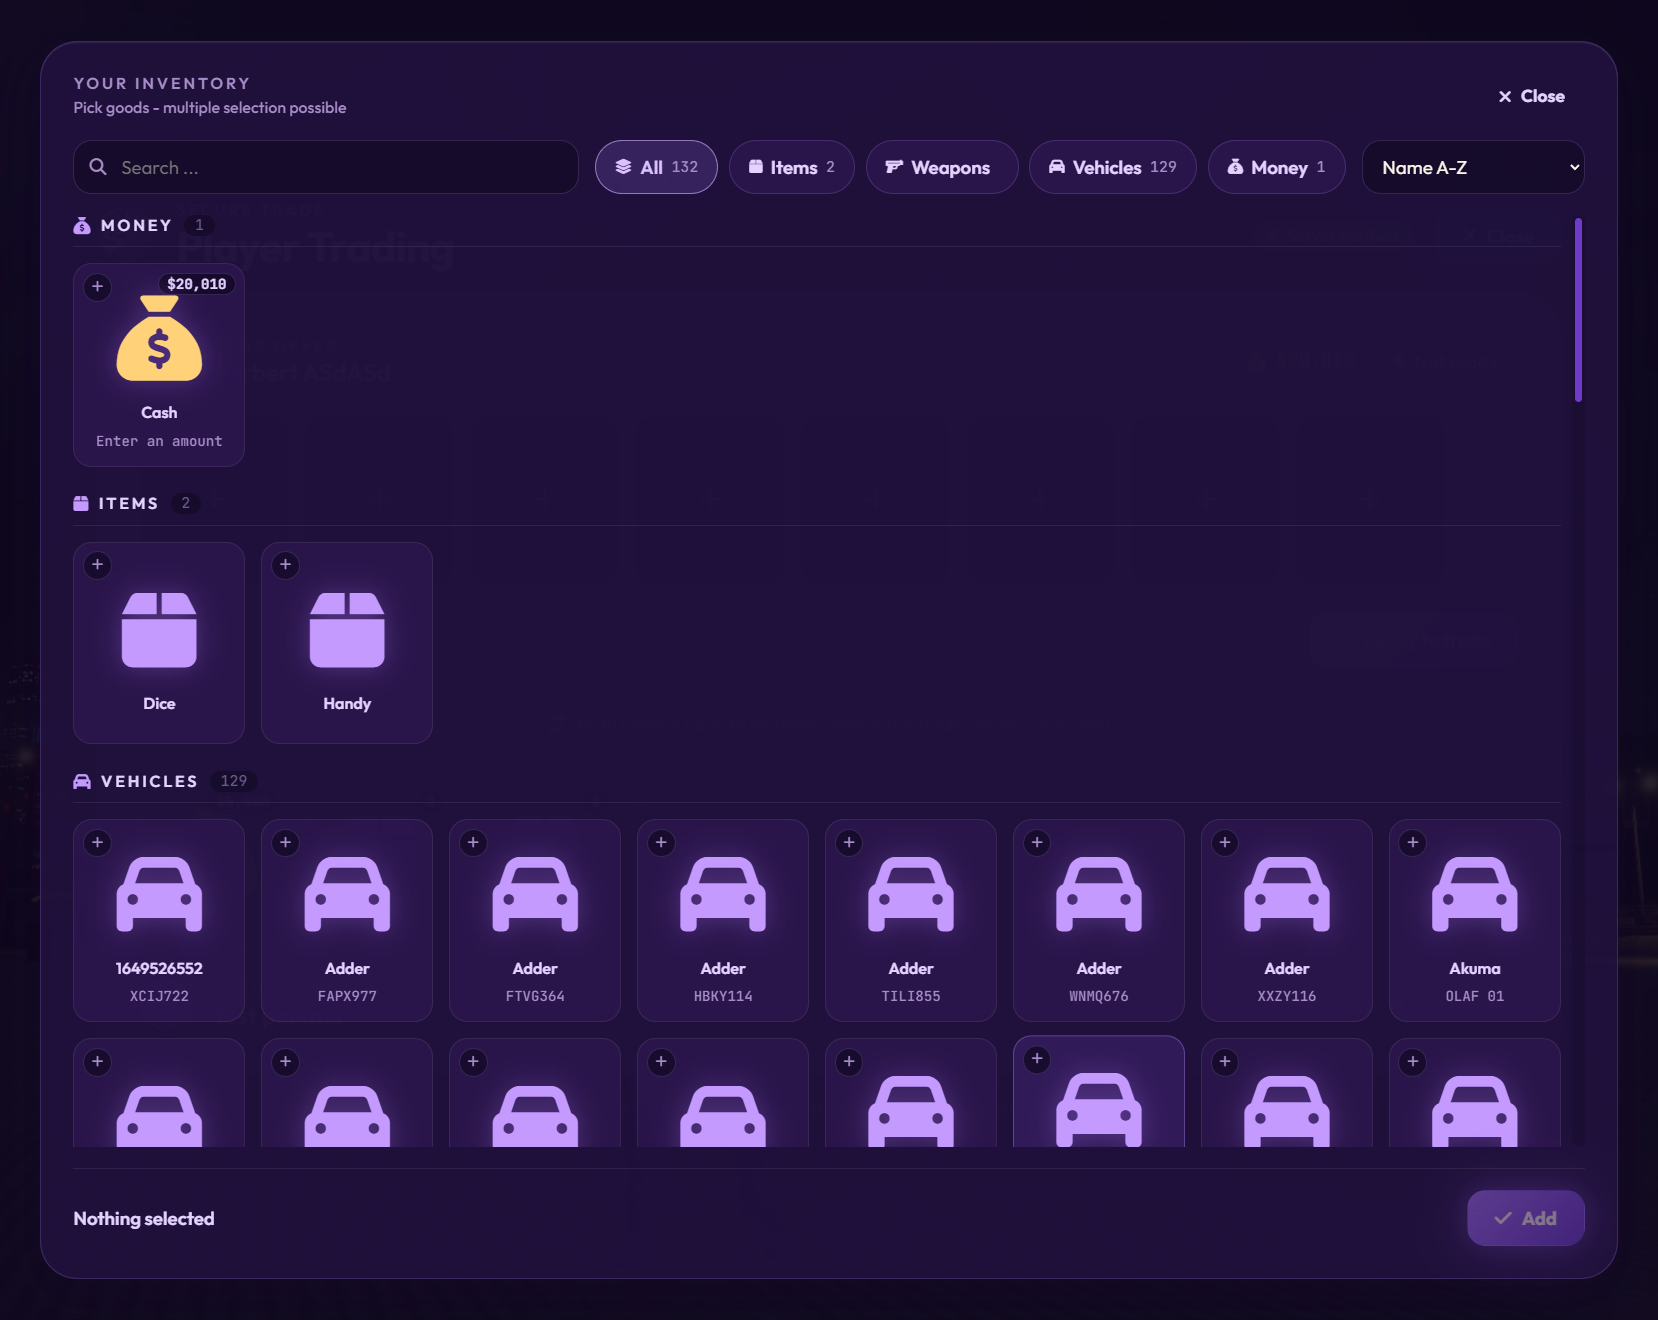Click the Cash 'Enter an amount' field
The height and width of the screenshot is (1320, 1658).
click(159, 441)
